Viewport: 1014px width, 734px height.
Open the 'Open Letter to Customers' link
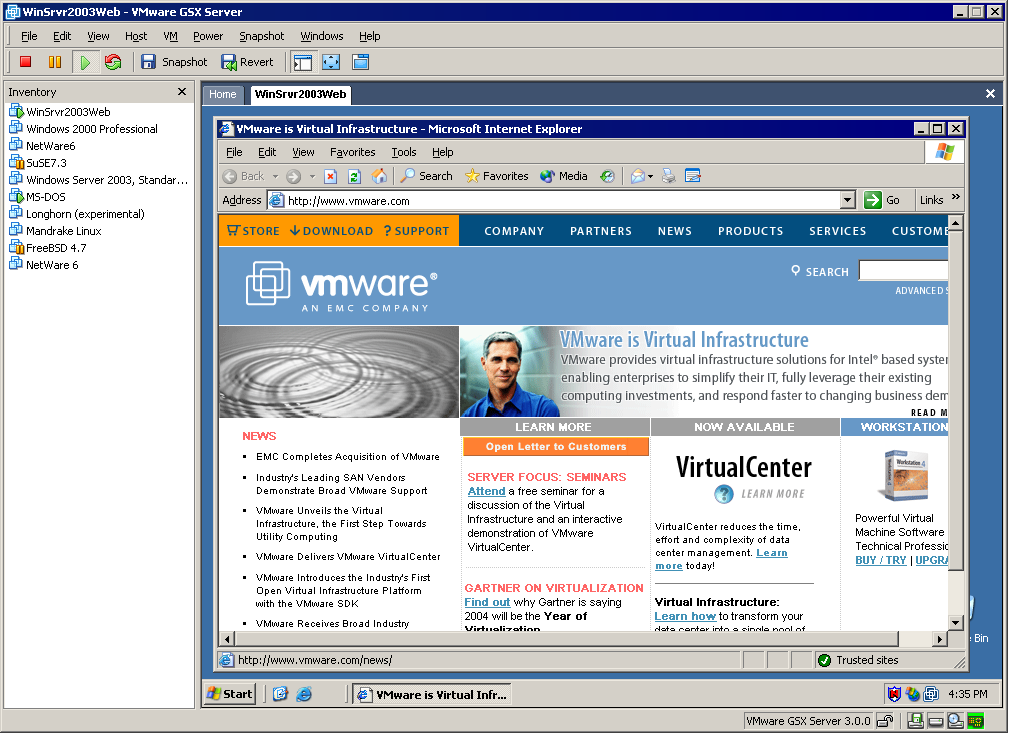[555, 447]
